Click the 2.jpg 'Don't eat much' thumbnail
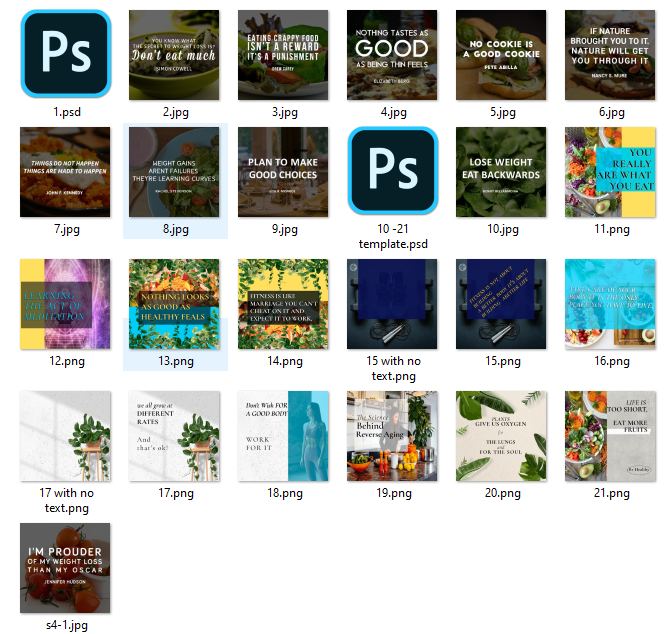The height and width of the screenshot is (634, 667). 174,55
